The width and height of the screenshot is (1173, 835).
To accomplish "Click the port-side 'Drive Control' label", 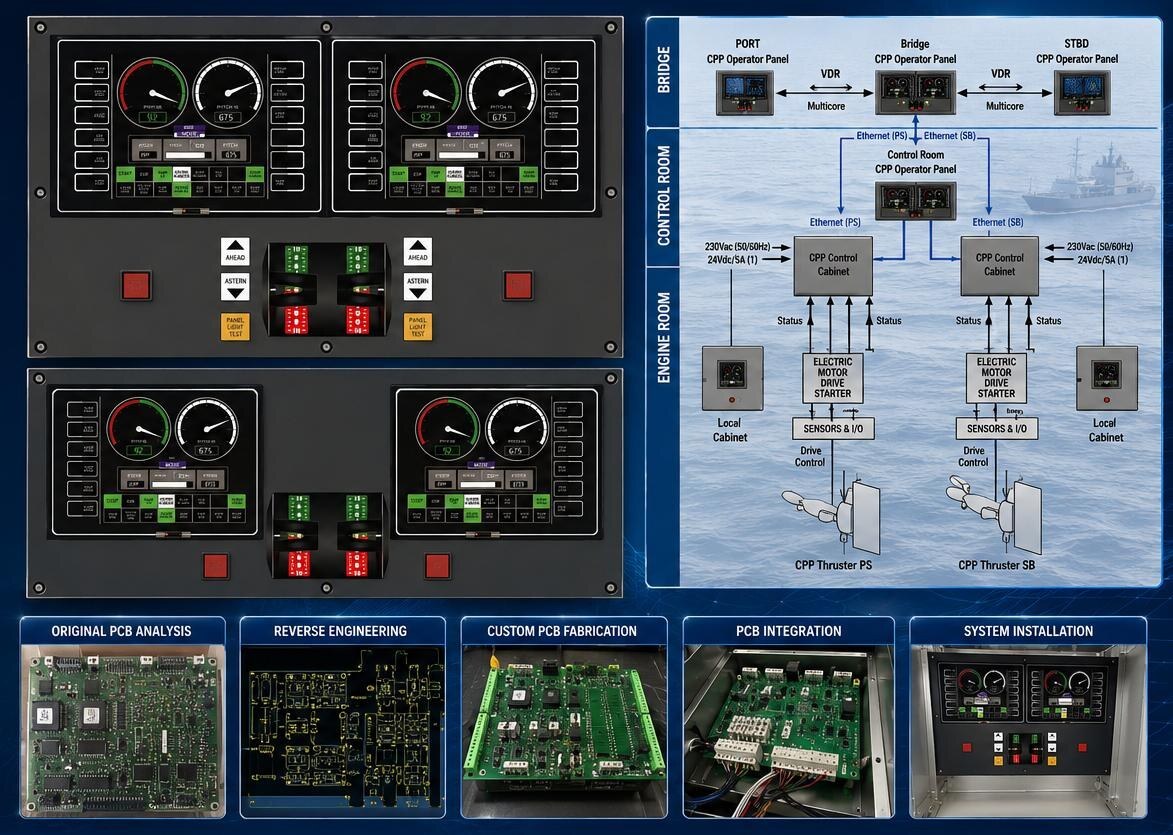I will coord(810,456).
